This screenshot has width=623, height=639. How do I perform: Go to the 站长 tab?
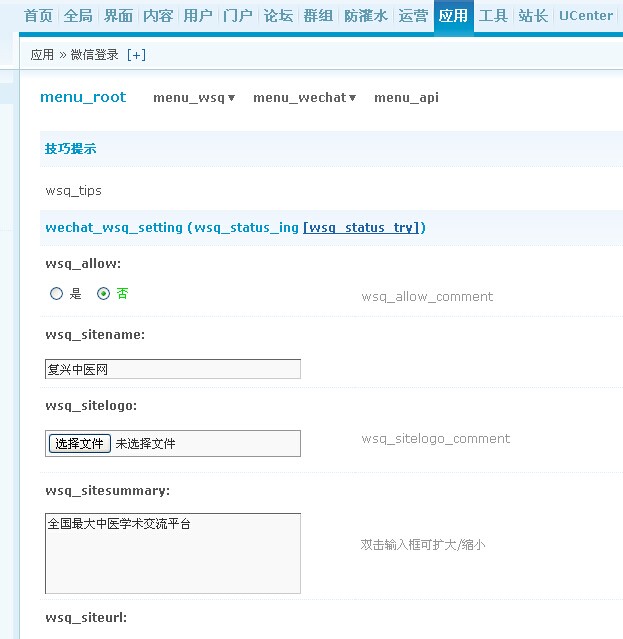[x=533, y=16]
